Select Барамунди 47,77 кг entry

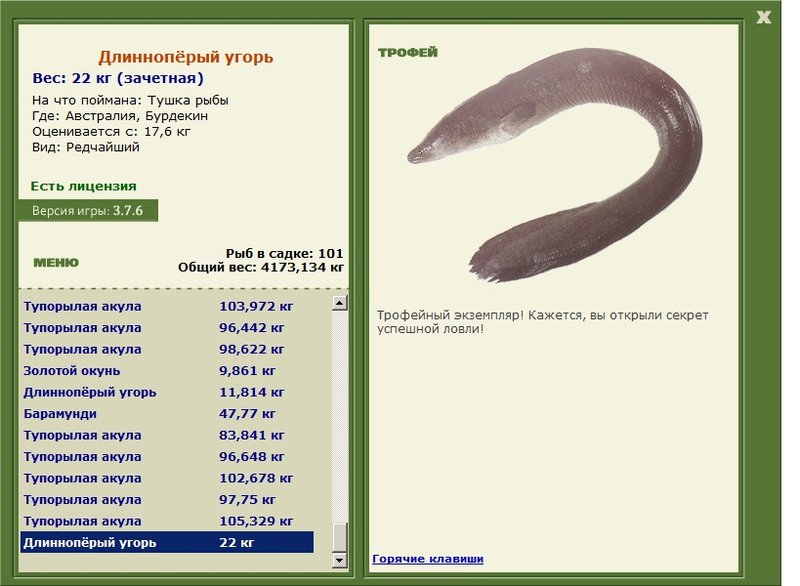coord(167,414)
